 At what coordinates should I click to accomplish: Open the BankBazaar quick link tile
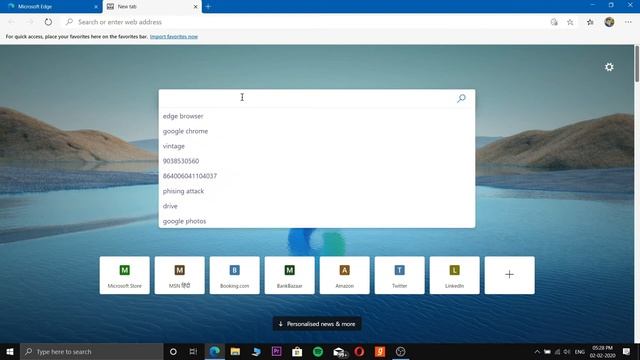(289, 275)
